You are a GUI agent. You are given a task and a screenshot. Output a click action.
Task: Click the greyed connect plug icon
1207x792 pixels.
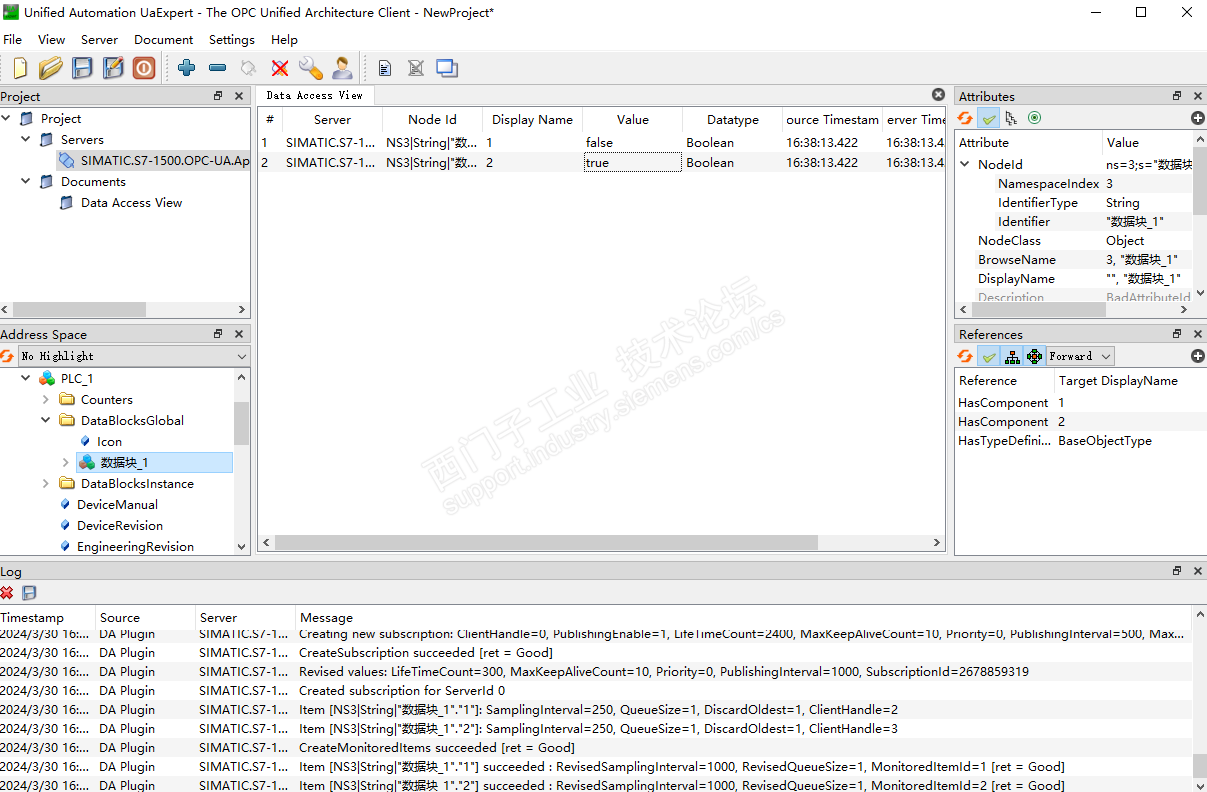coord(248,68)
